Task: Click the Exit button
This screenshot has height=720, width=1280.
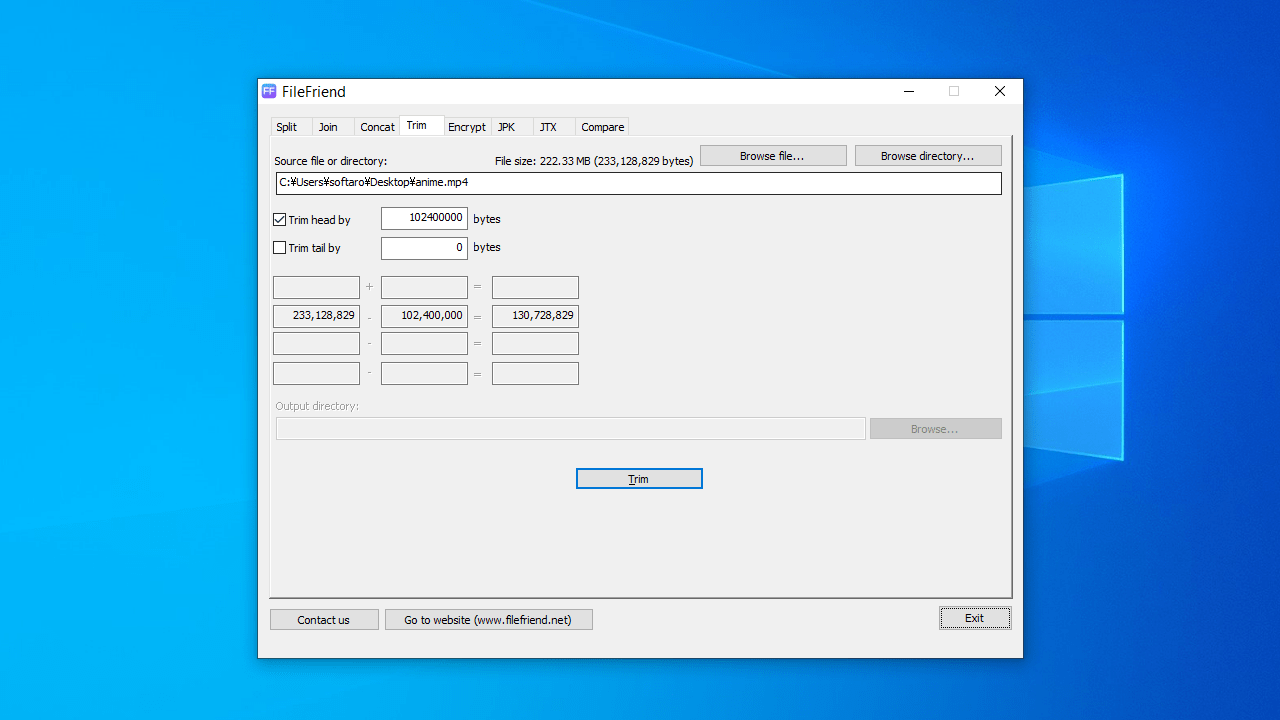Action: pyautogui.click(x=975, y=618)
